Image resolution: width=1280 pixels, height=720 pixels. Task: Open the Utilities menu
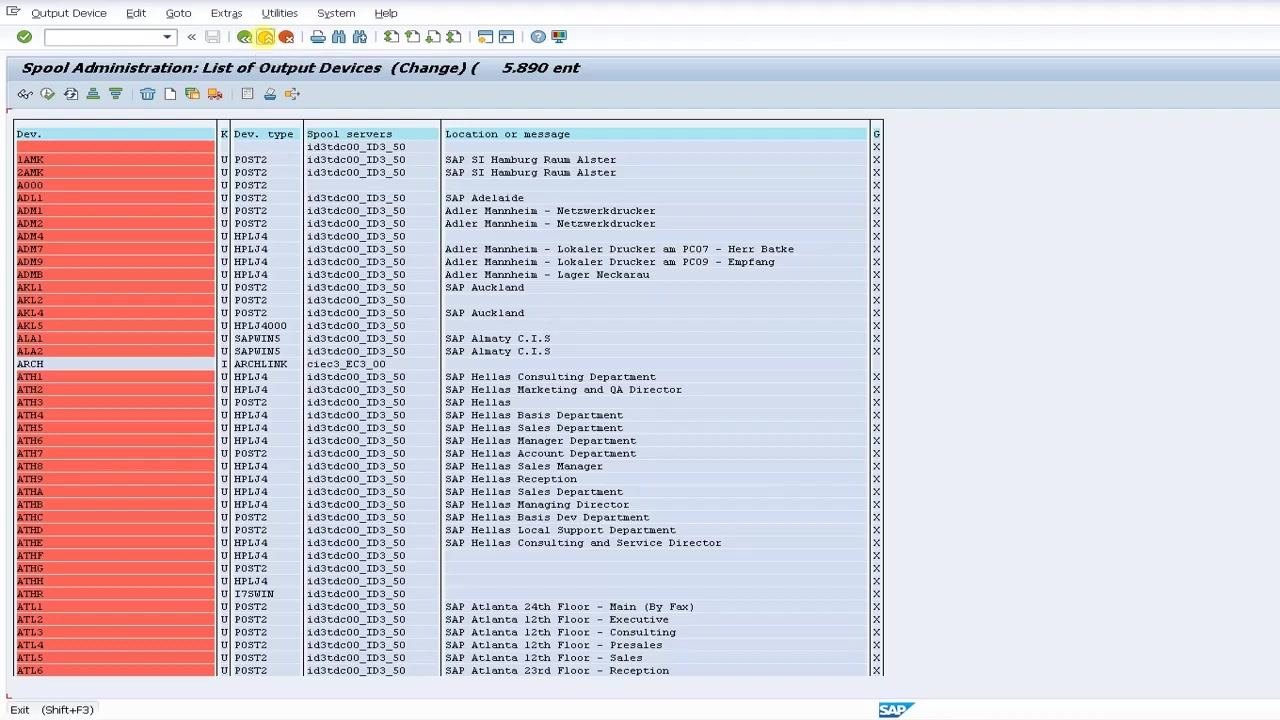(280, 13)
